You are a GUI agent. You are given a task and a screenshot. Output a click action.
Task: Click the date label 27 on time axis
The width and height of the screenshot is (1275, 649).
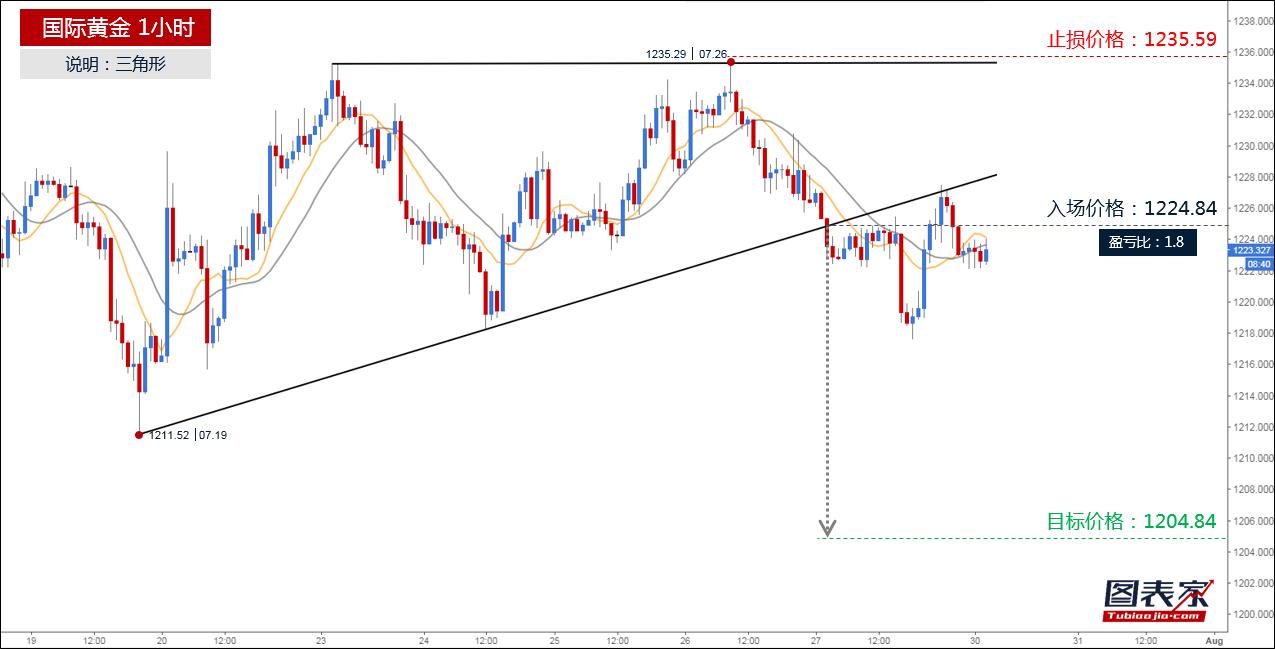(817, 640)
